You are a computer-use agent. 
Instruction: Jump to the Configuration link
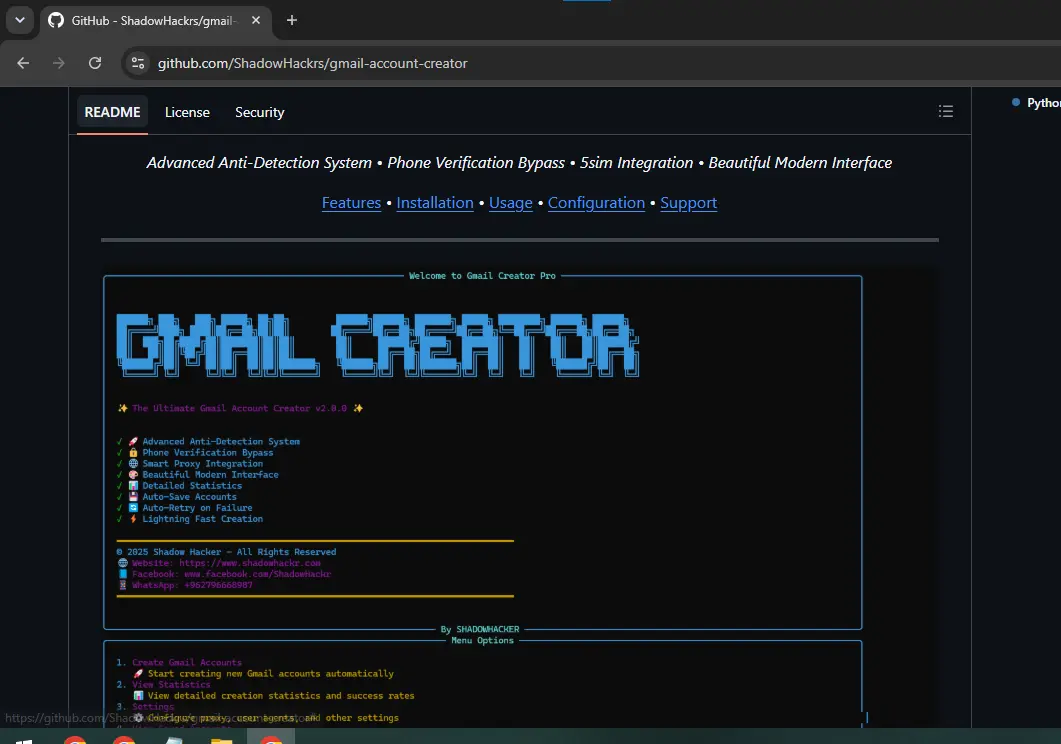pos(596,202)
